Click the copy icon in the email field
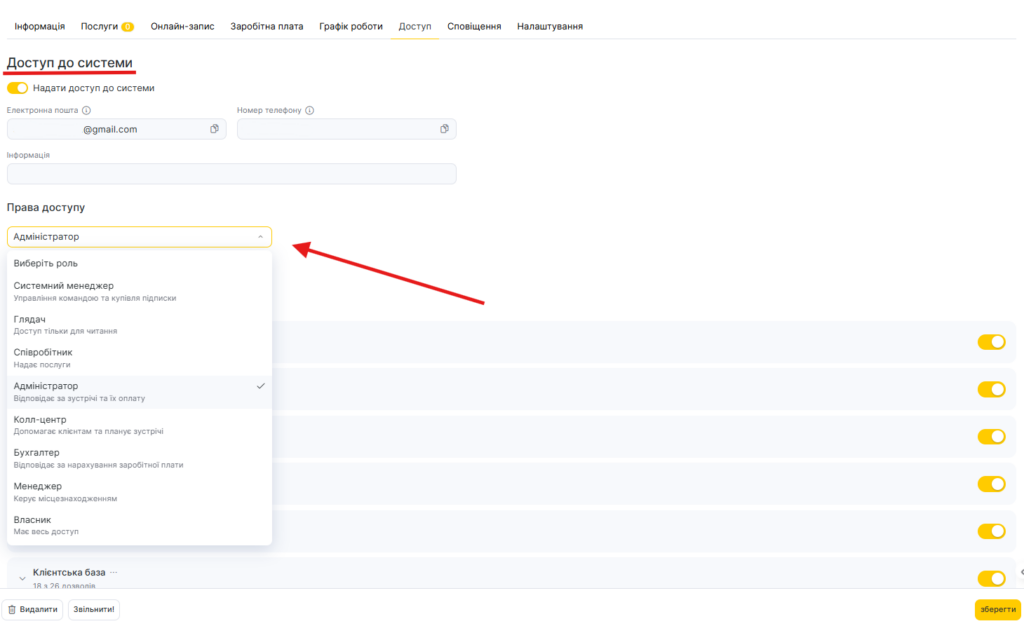The image size is (1024, 626). tap(214, 129)
